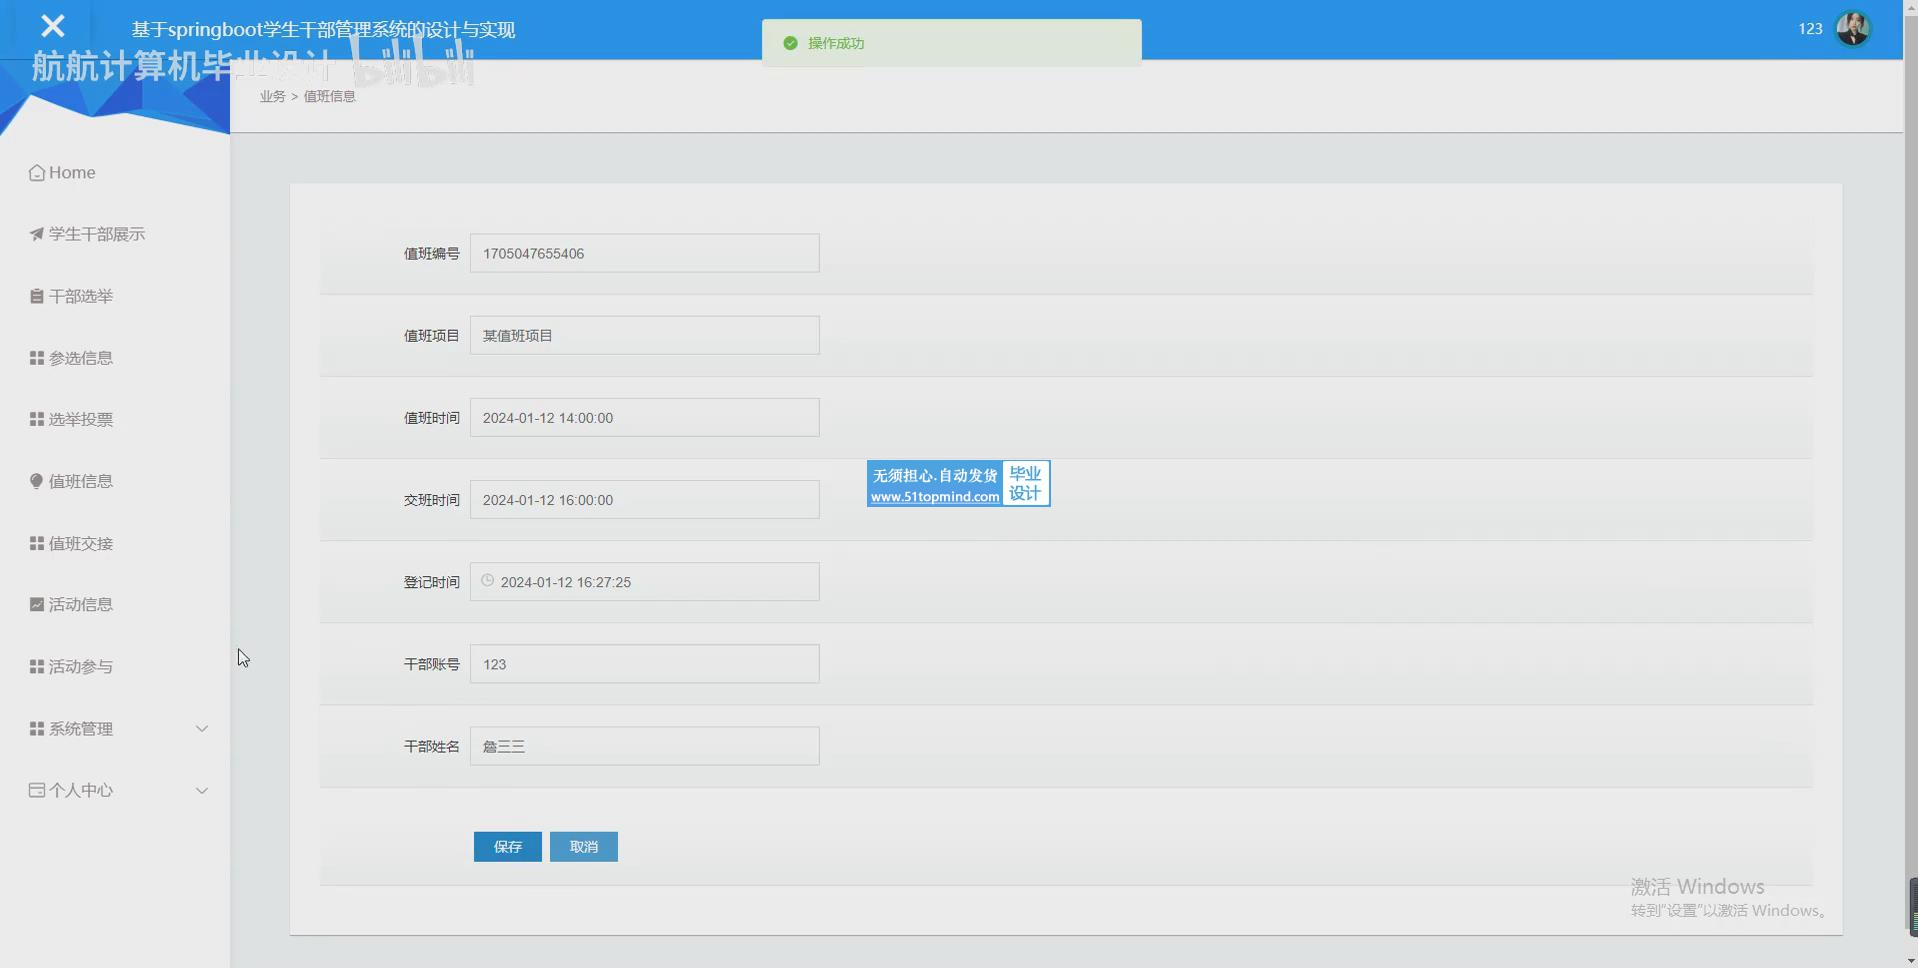Screen dimensions: 1918x968
Task: Click the 干部选举 clipboard icon
Action: 37,296
